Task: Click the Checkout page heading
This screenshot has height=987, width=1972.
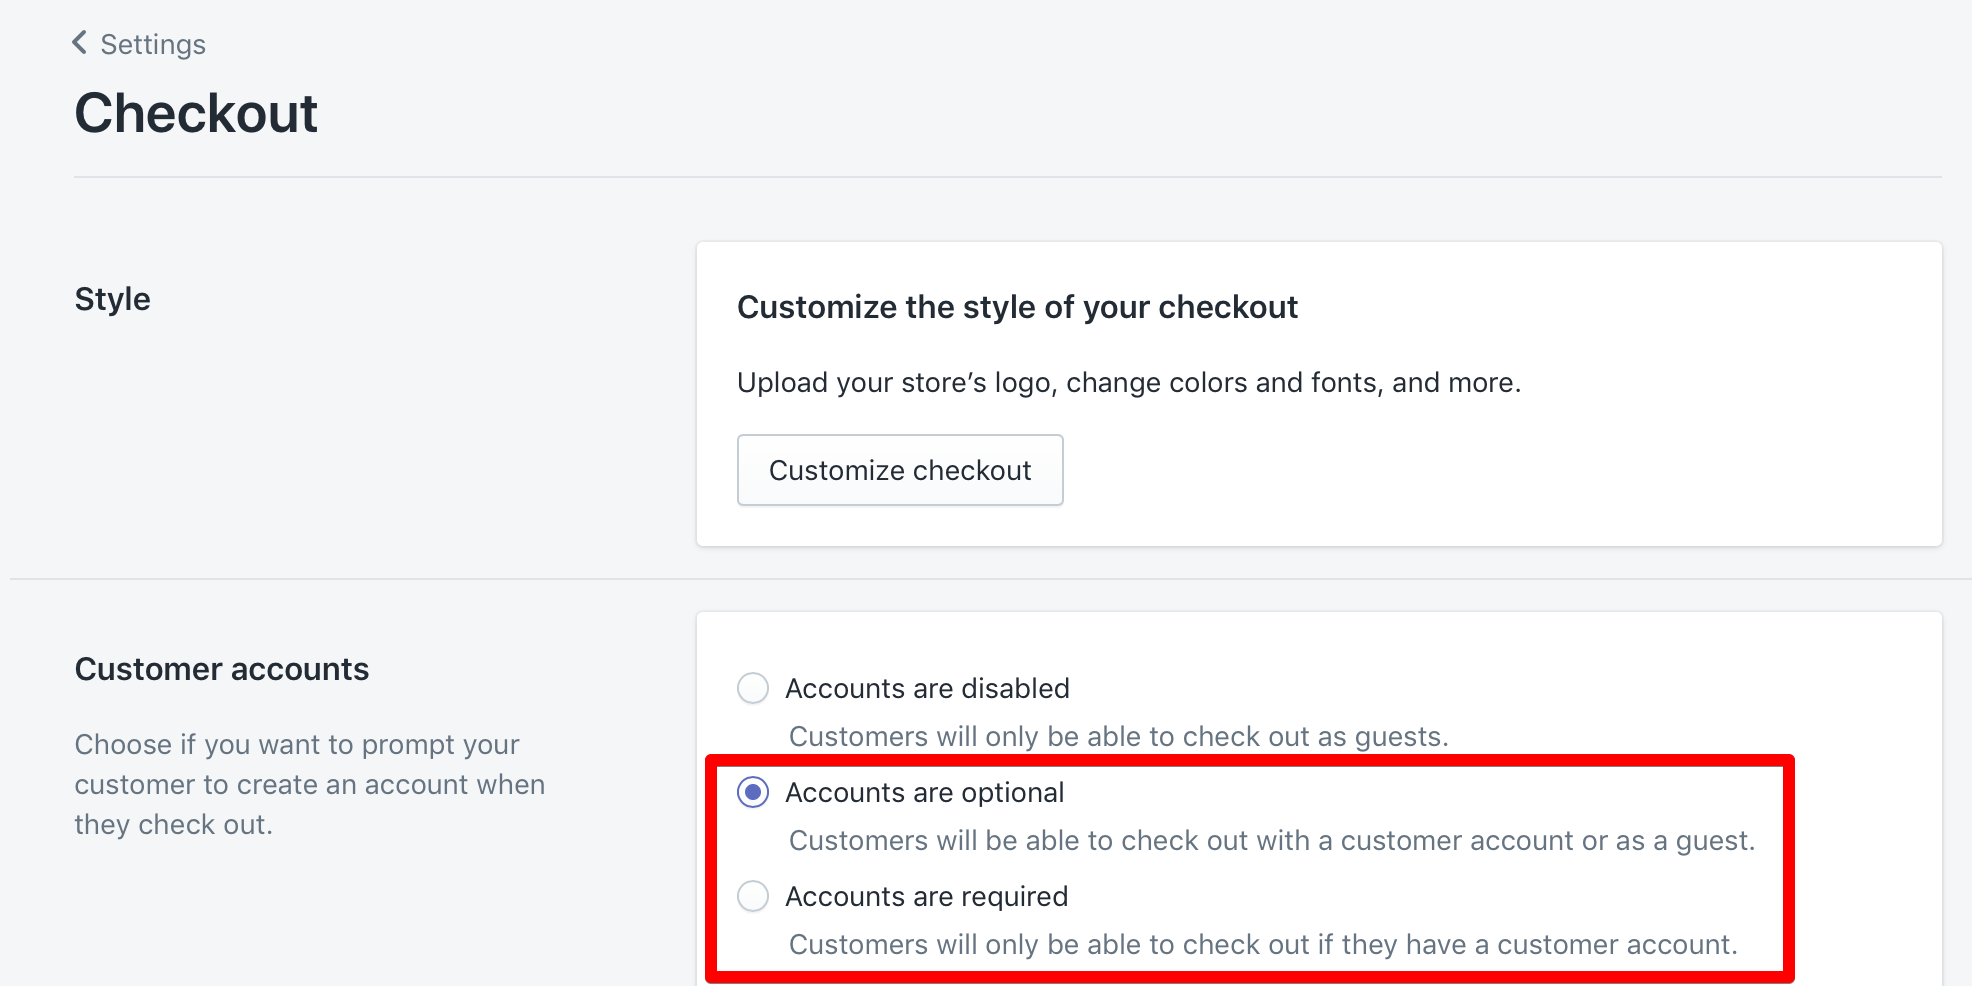Action: (196, 113)
